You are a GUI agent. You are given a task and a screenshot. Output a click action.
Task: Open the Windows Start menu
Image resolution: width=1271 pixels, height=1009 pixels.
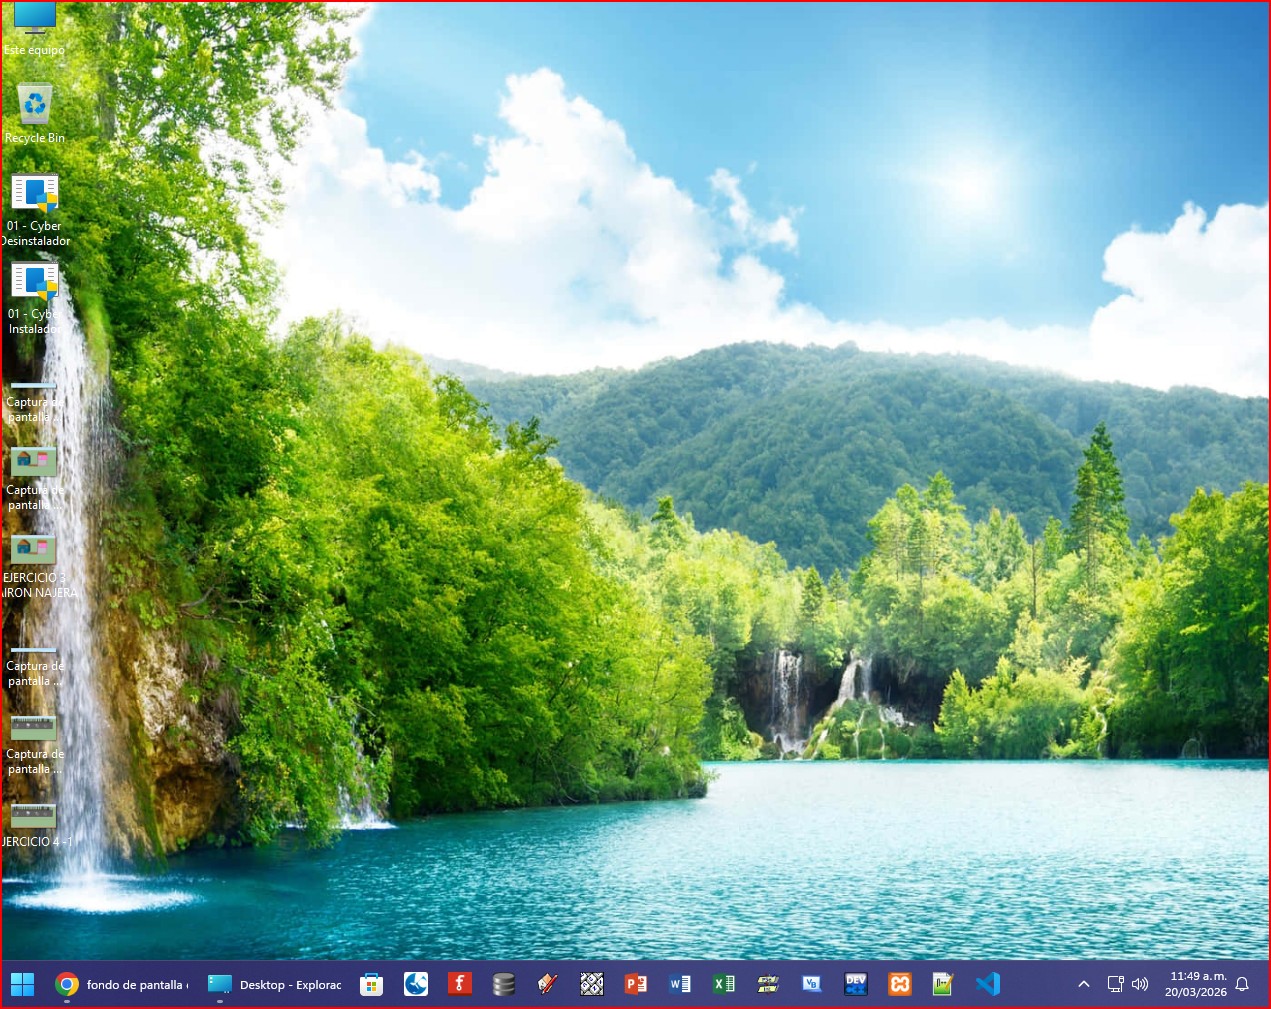tap(22, 984)
